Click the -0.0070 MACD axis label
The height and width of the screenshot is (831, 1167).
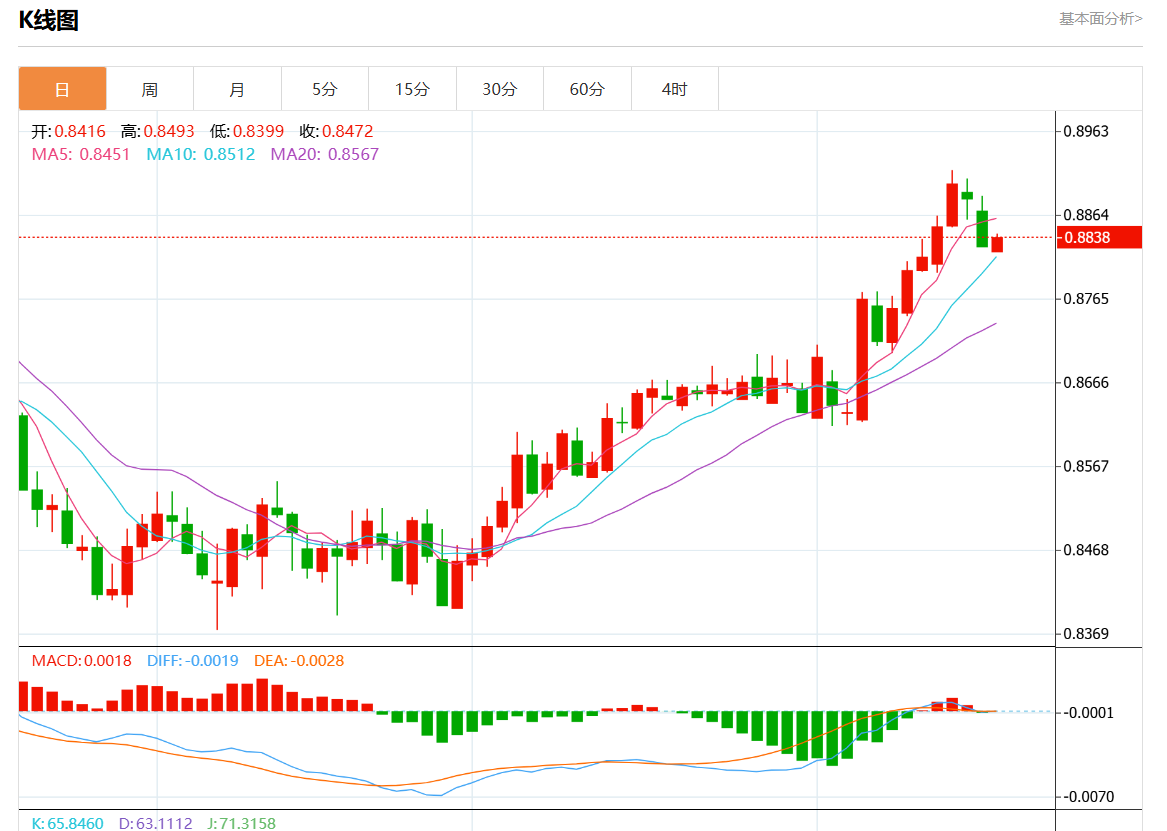coord(1089,797)
